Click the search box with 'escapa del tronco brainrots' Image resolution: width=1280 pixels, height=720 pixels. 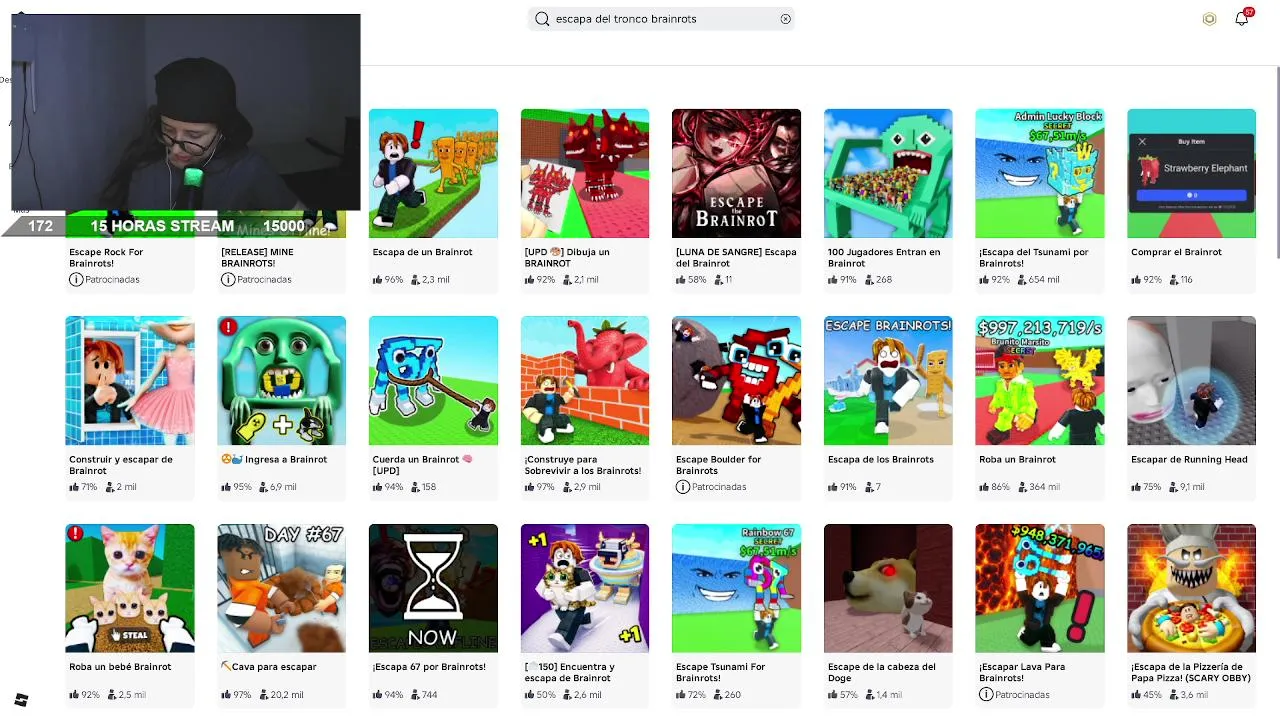pyautogui.click(x=661, y=19)
